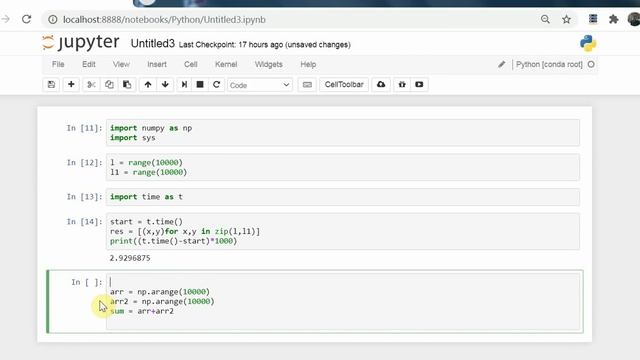The width and height of the screenshot is (640, 360).
Task: Click into the t.time() timing code cell
Action: pyautogui.click(x=342, y=231)
